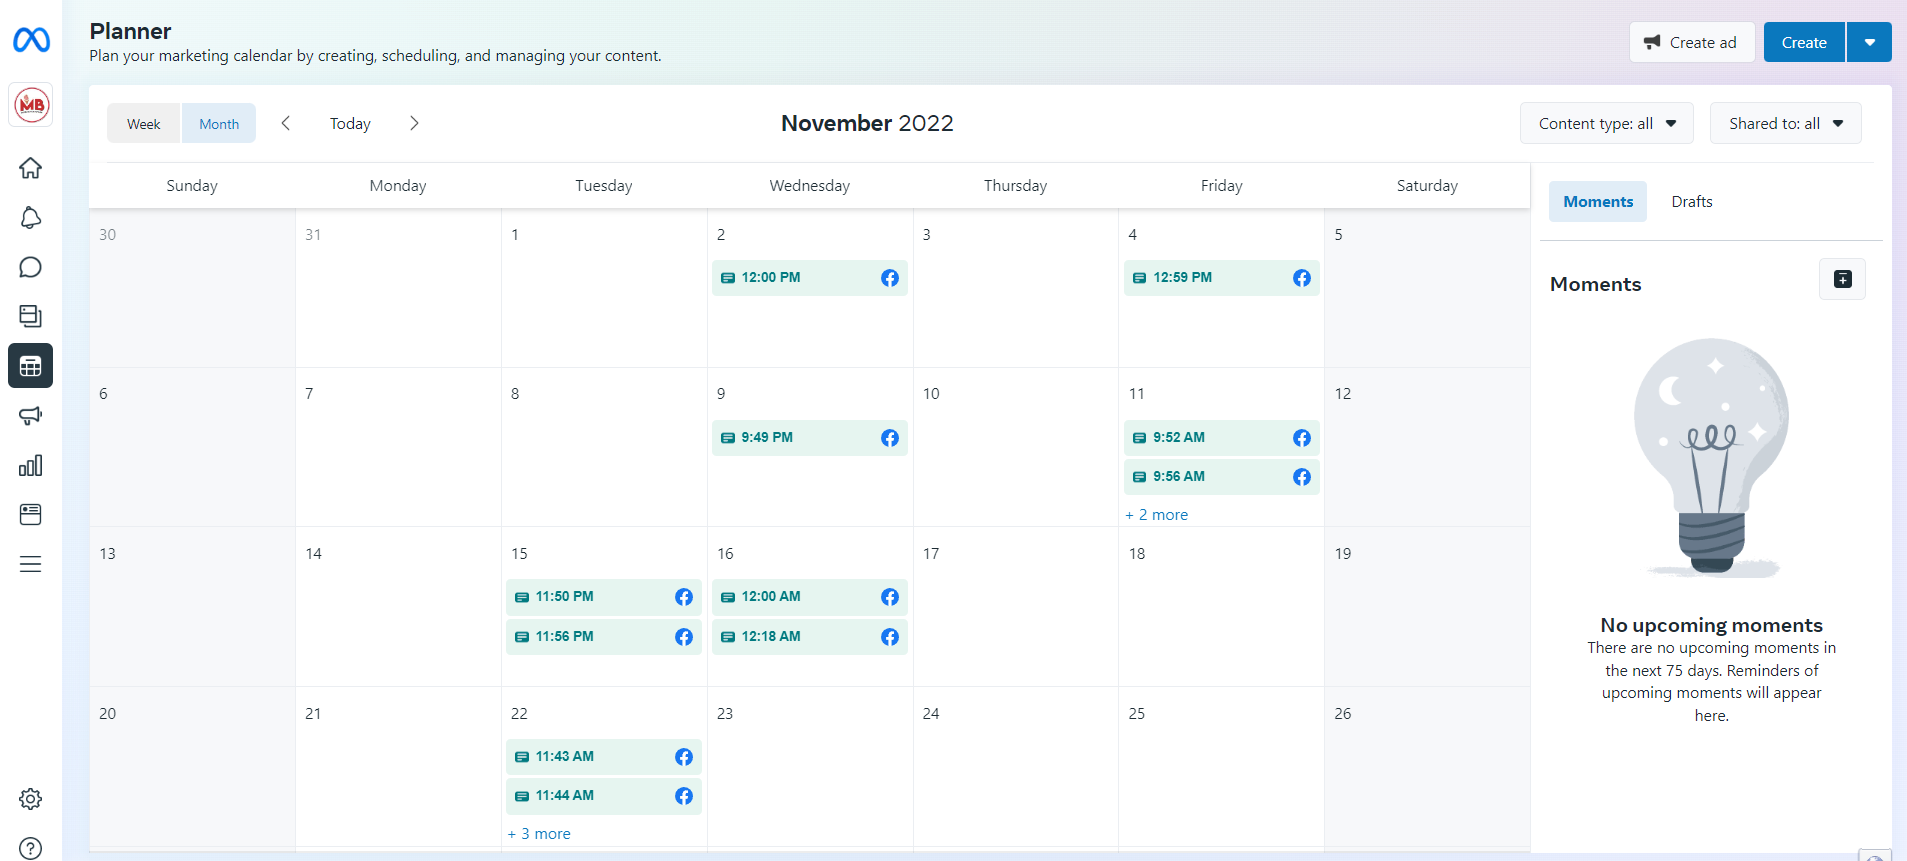Show 3 more posts on November 22

539,834
